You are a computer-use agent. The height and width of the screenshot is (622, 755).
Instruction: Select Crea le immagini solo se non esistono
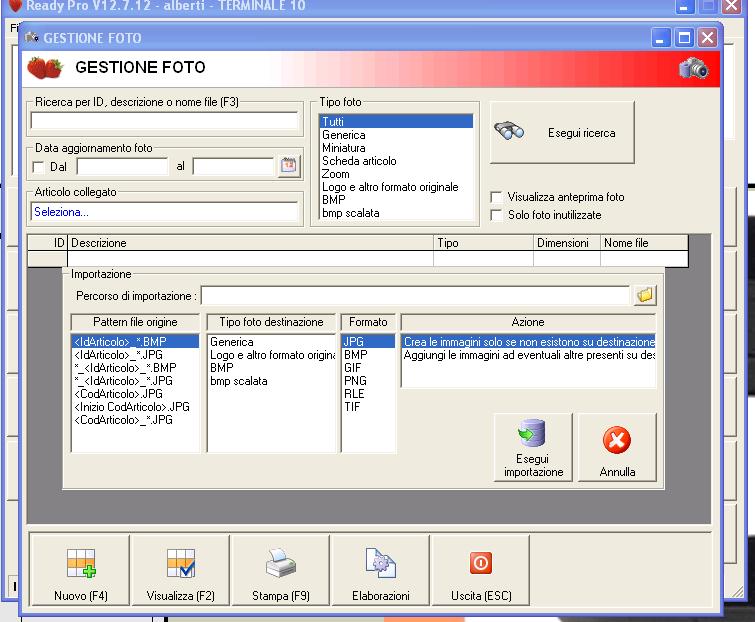point(528,341)
